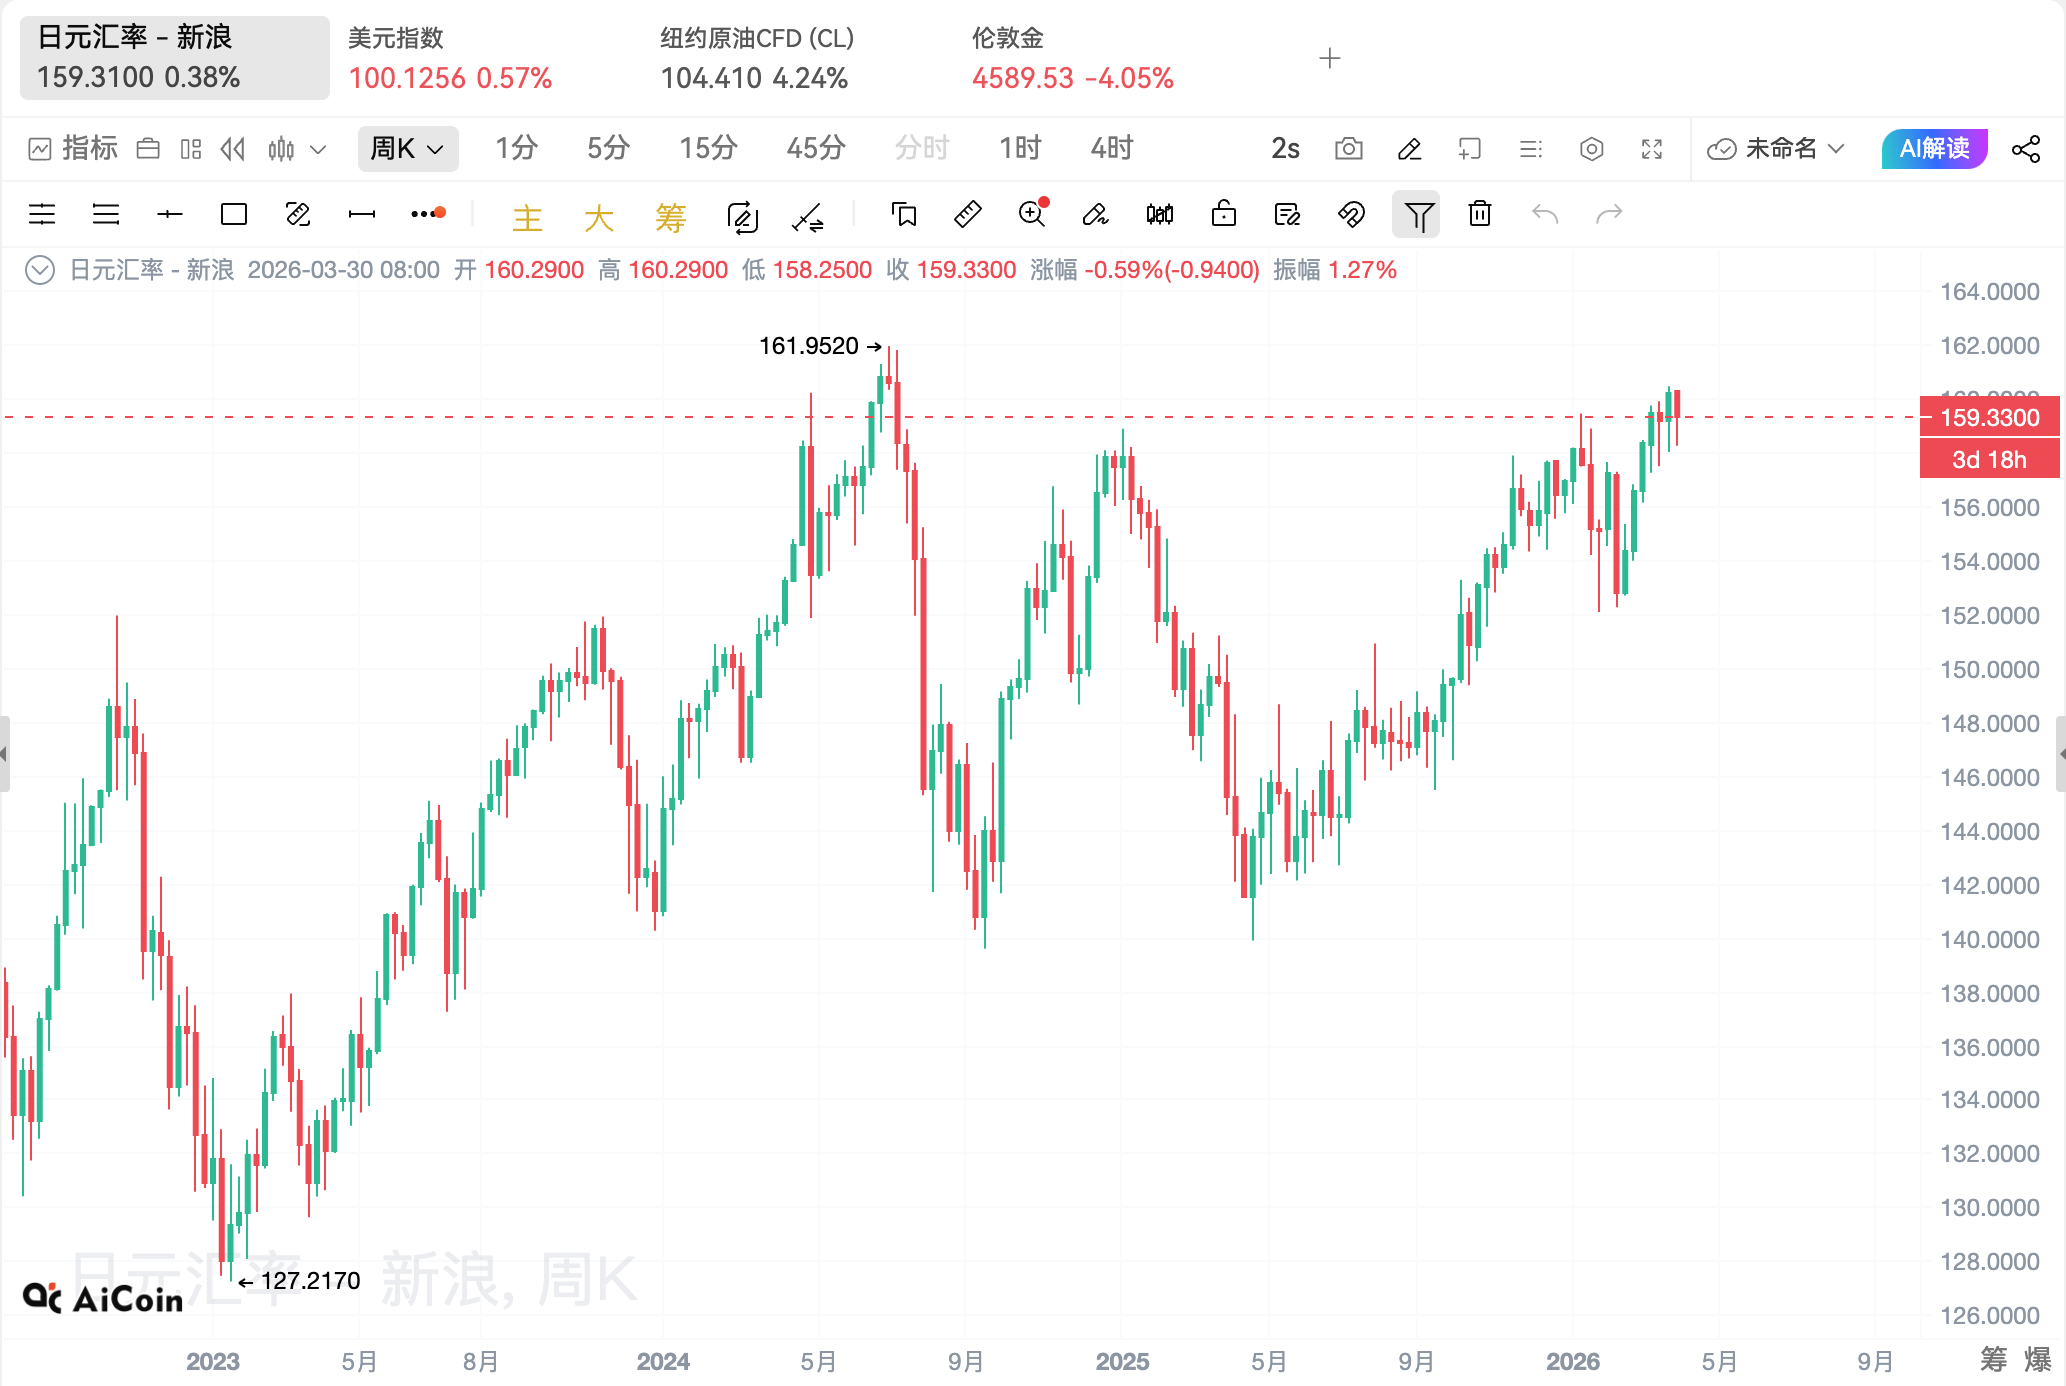Open the lock drawings tool

click(x=1222, y=214)
